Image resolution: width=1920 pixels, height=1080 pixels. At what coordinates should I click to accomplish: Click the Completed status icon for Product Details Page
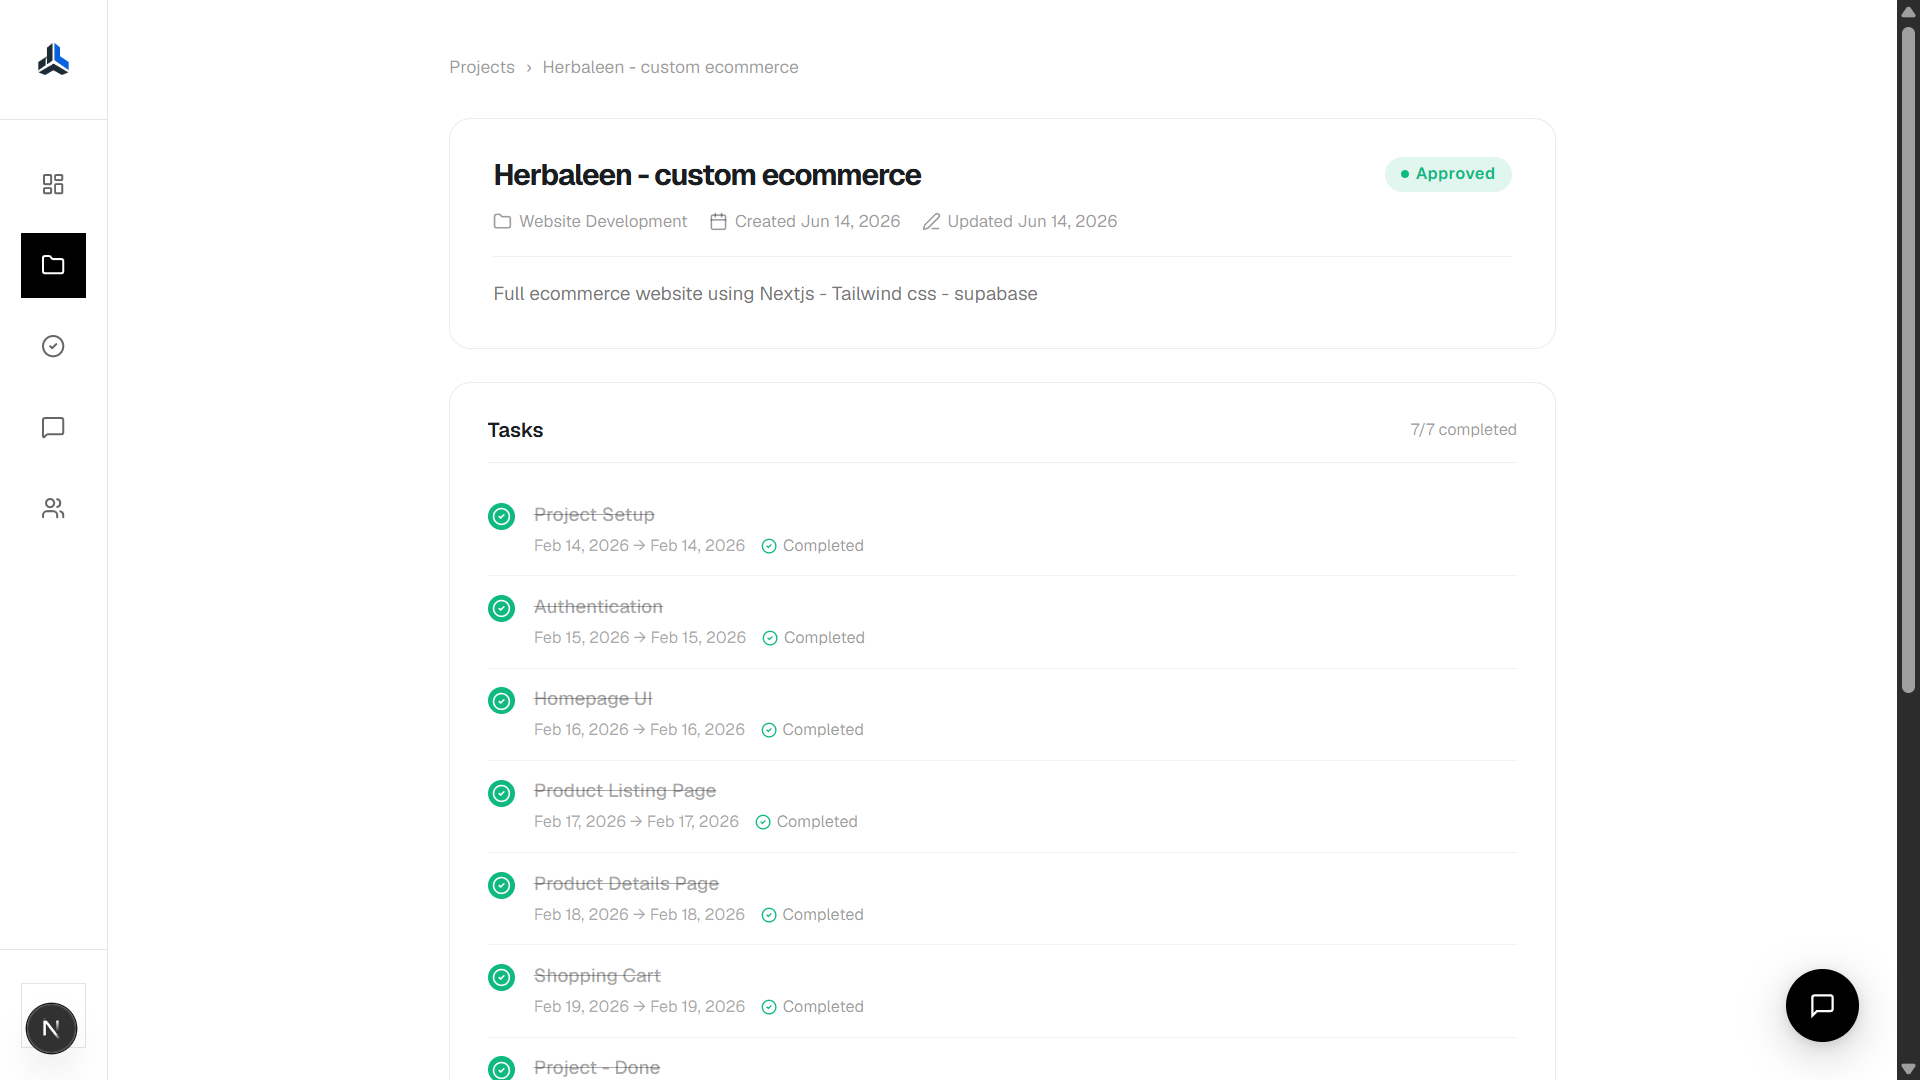[x=769, y=915]
